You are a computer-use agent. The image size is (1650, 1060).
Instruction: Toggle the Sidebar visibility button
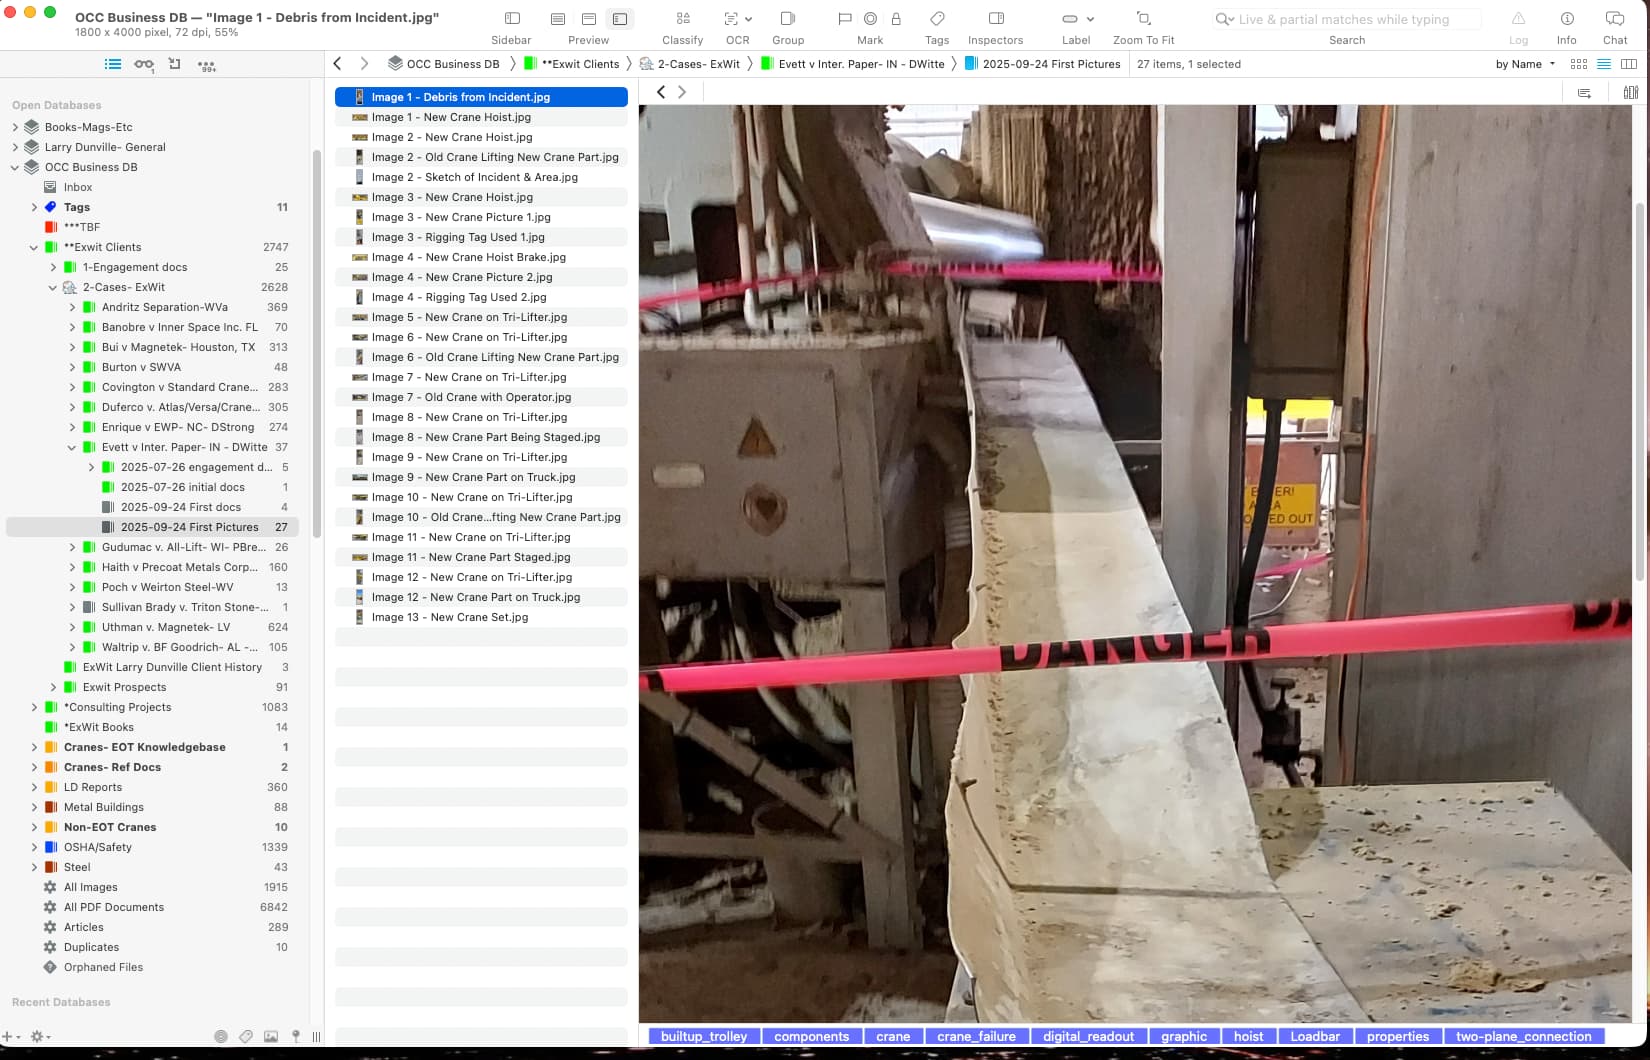click(511, 19)
